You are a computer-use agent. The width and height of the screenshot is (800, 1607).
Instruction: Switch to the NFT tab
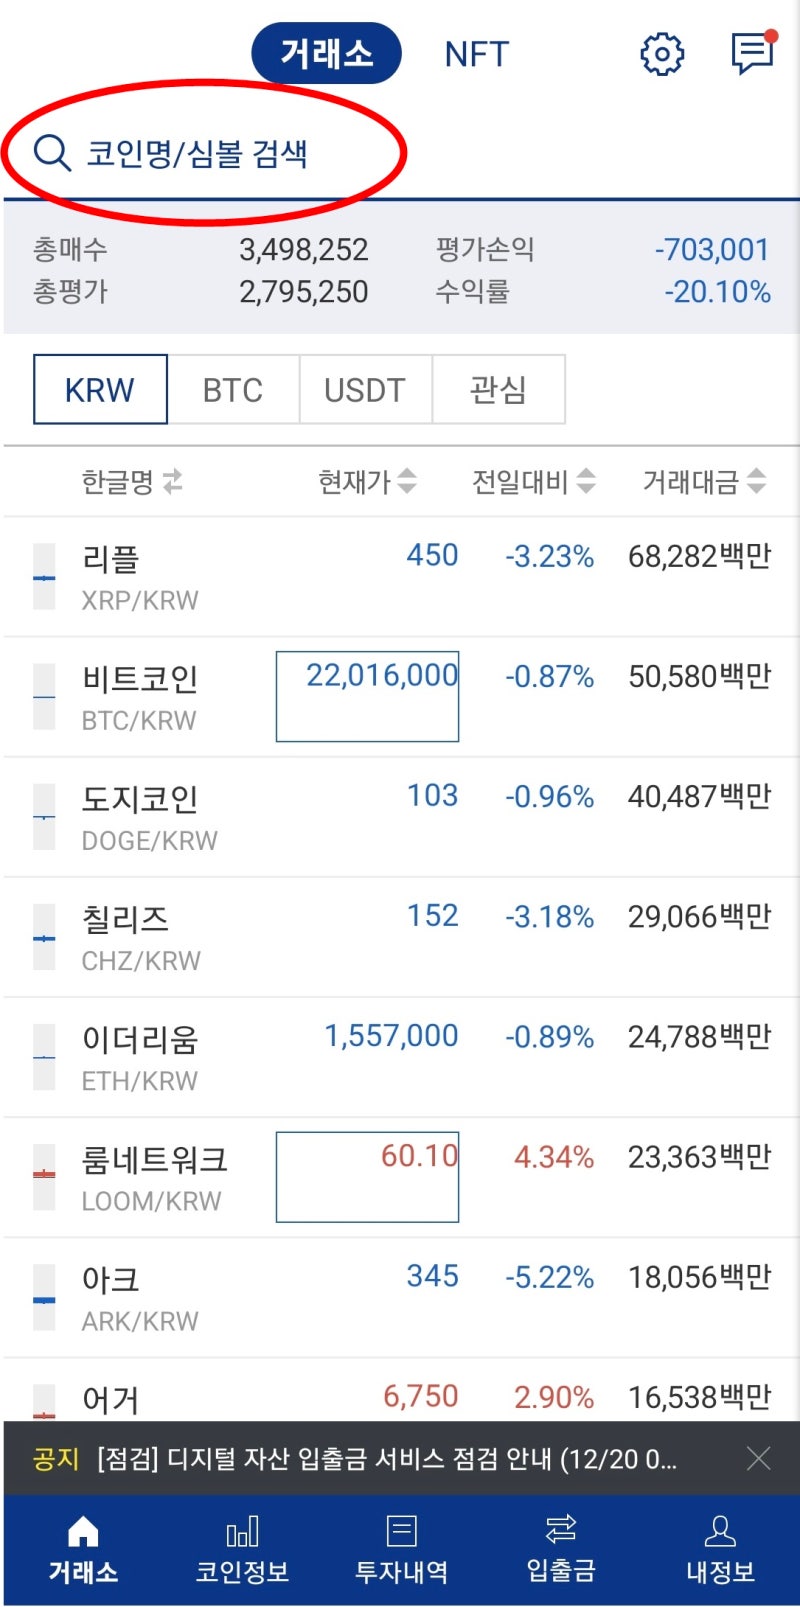pos(476,54)
